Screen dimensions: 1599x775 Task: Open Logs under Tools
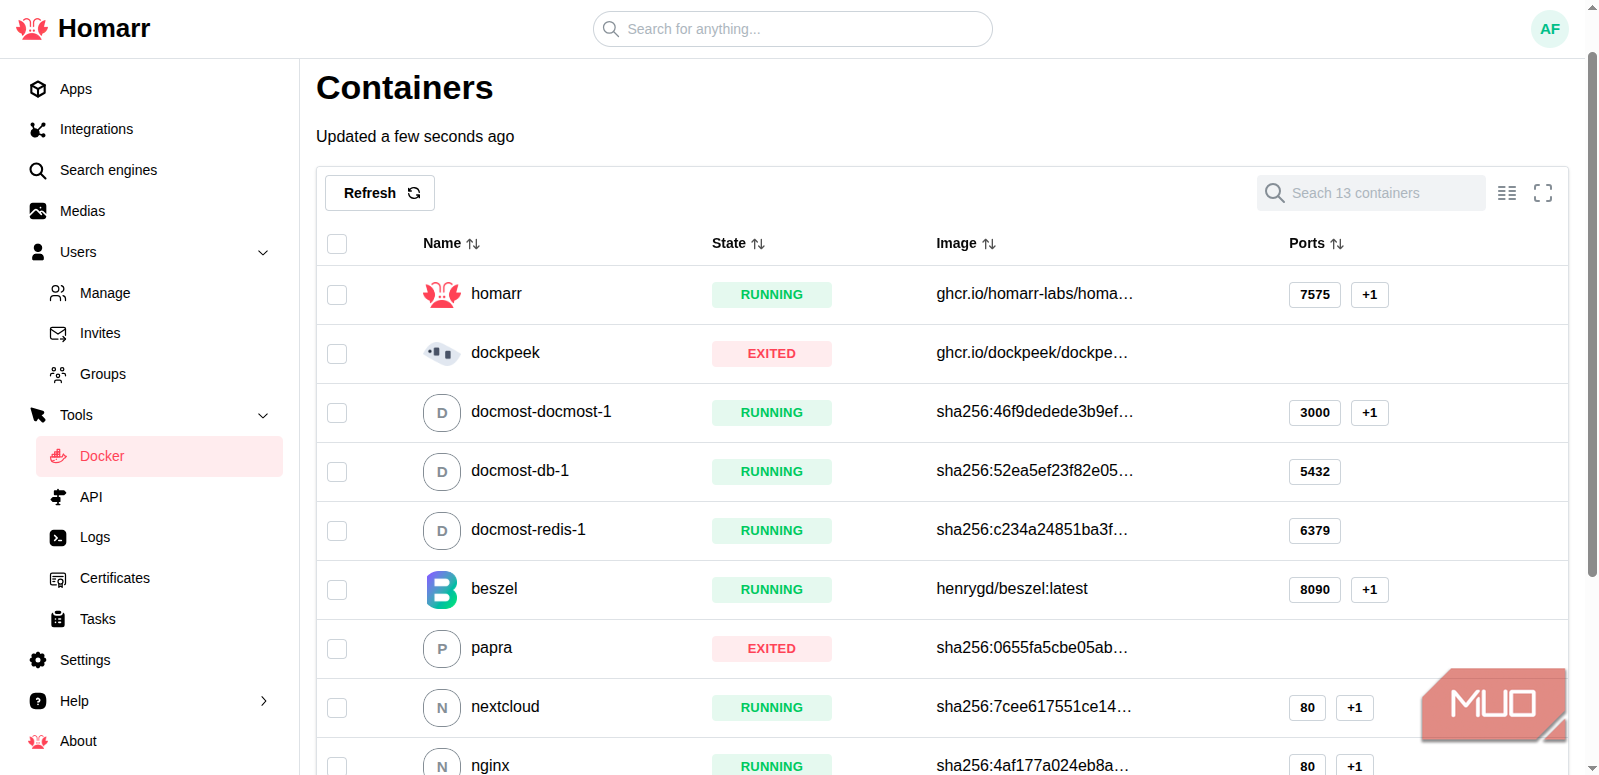pos(95,537)
